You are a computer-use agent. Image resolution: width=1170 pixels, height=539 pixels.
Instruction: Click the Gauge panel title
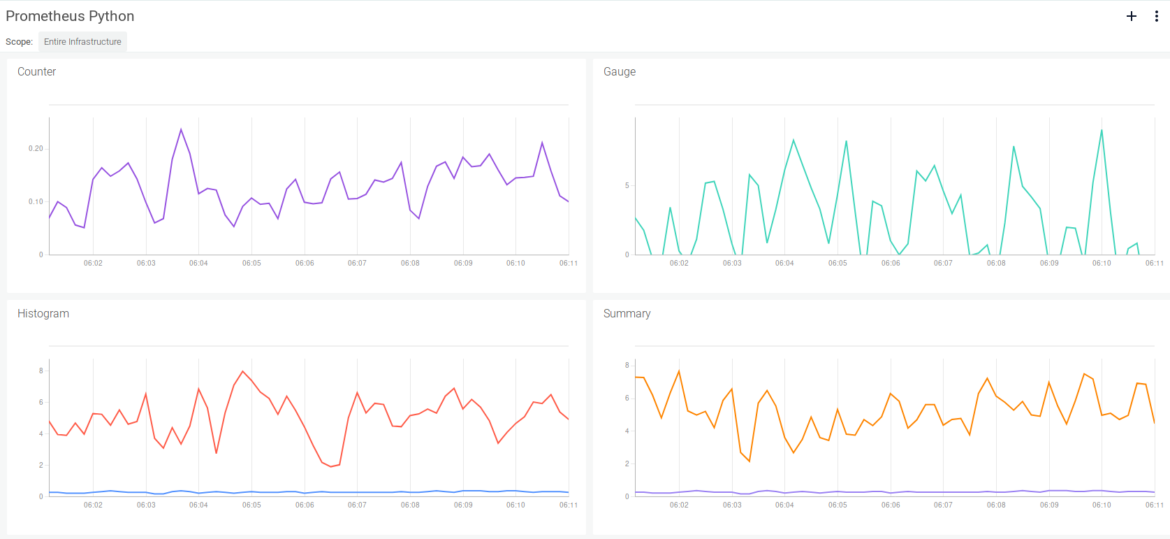619,72
